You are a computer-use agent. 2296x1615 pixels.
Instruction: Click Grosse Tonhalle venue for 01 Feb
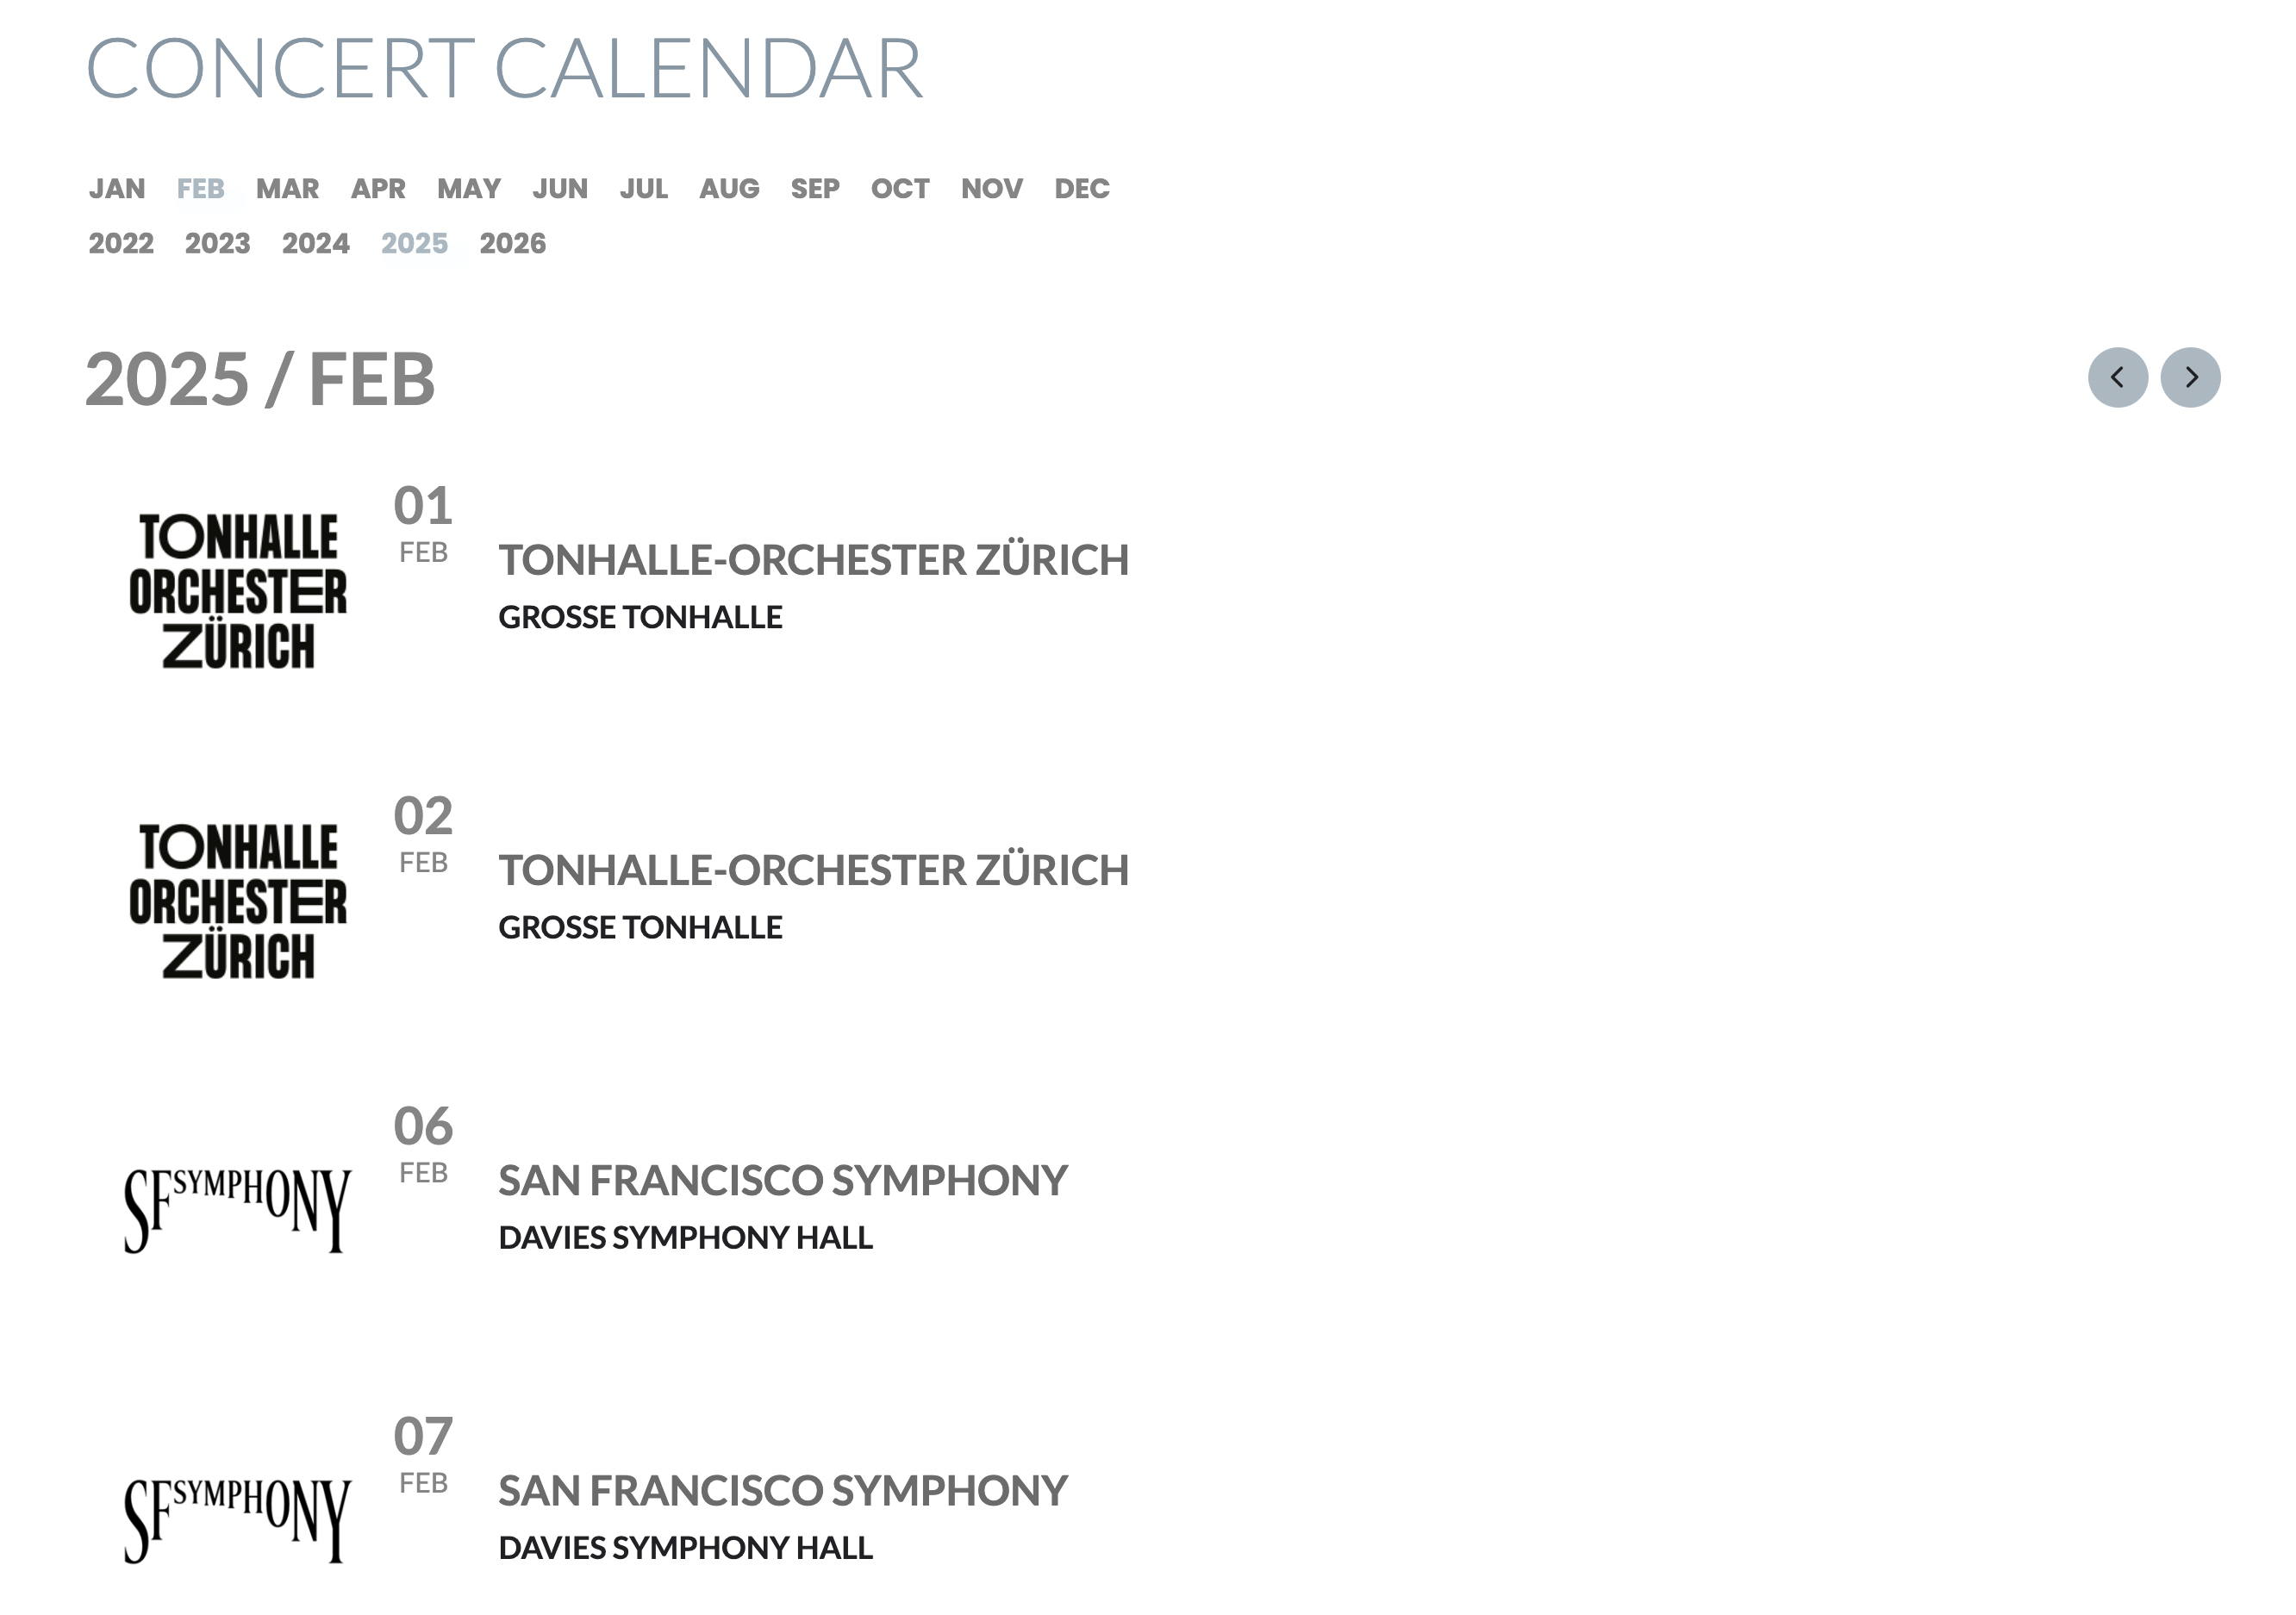[640, 617]
